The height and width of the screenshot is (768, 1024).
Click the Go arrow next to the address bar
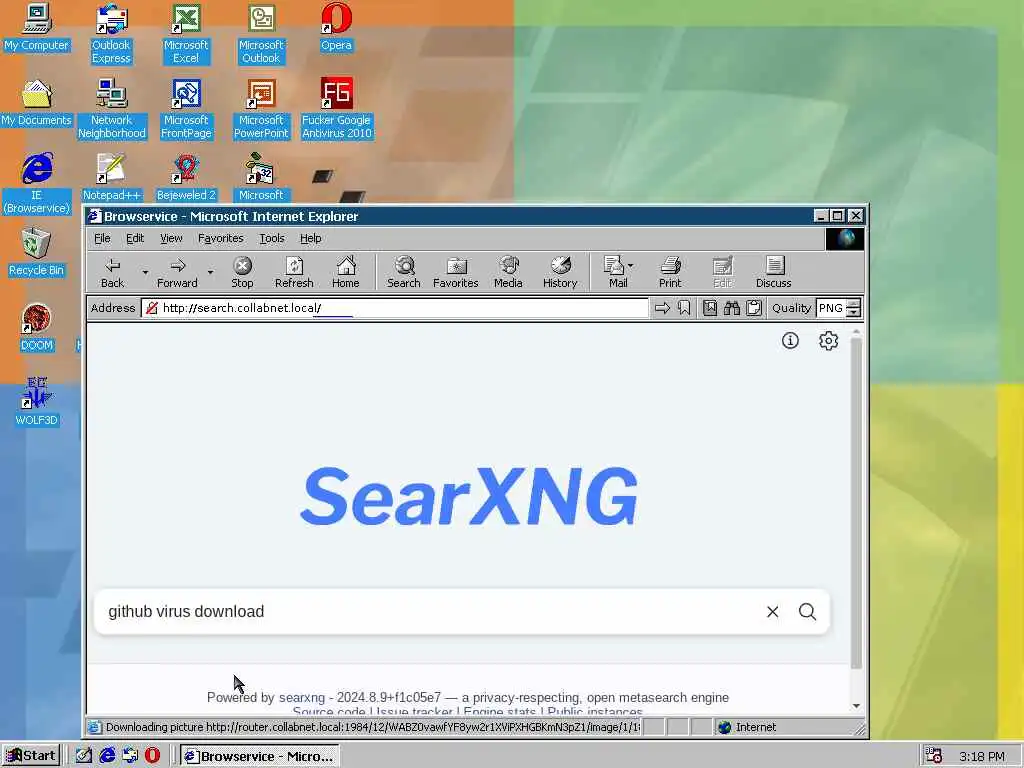(662, 308)
